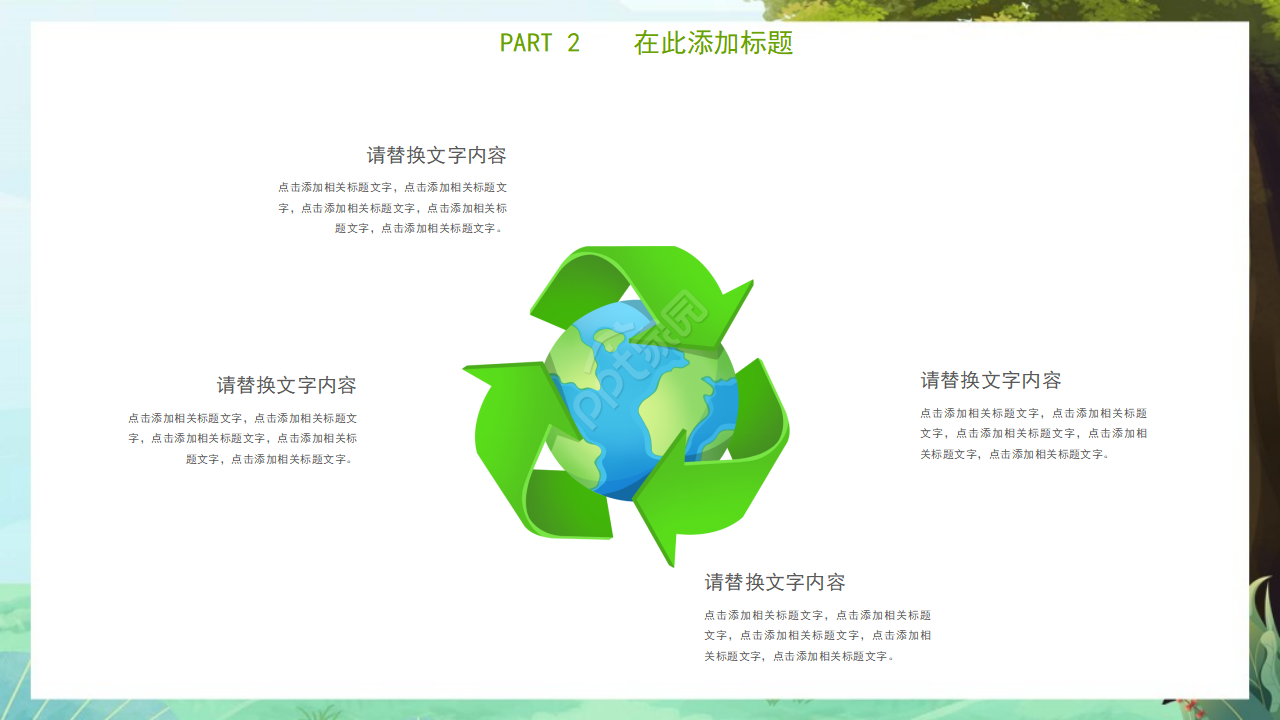Click the uppermost '请替换文字内容' heading
The width and height of the screenshot is (1280, 720).
(436, 155)
